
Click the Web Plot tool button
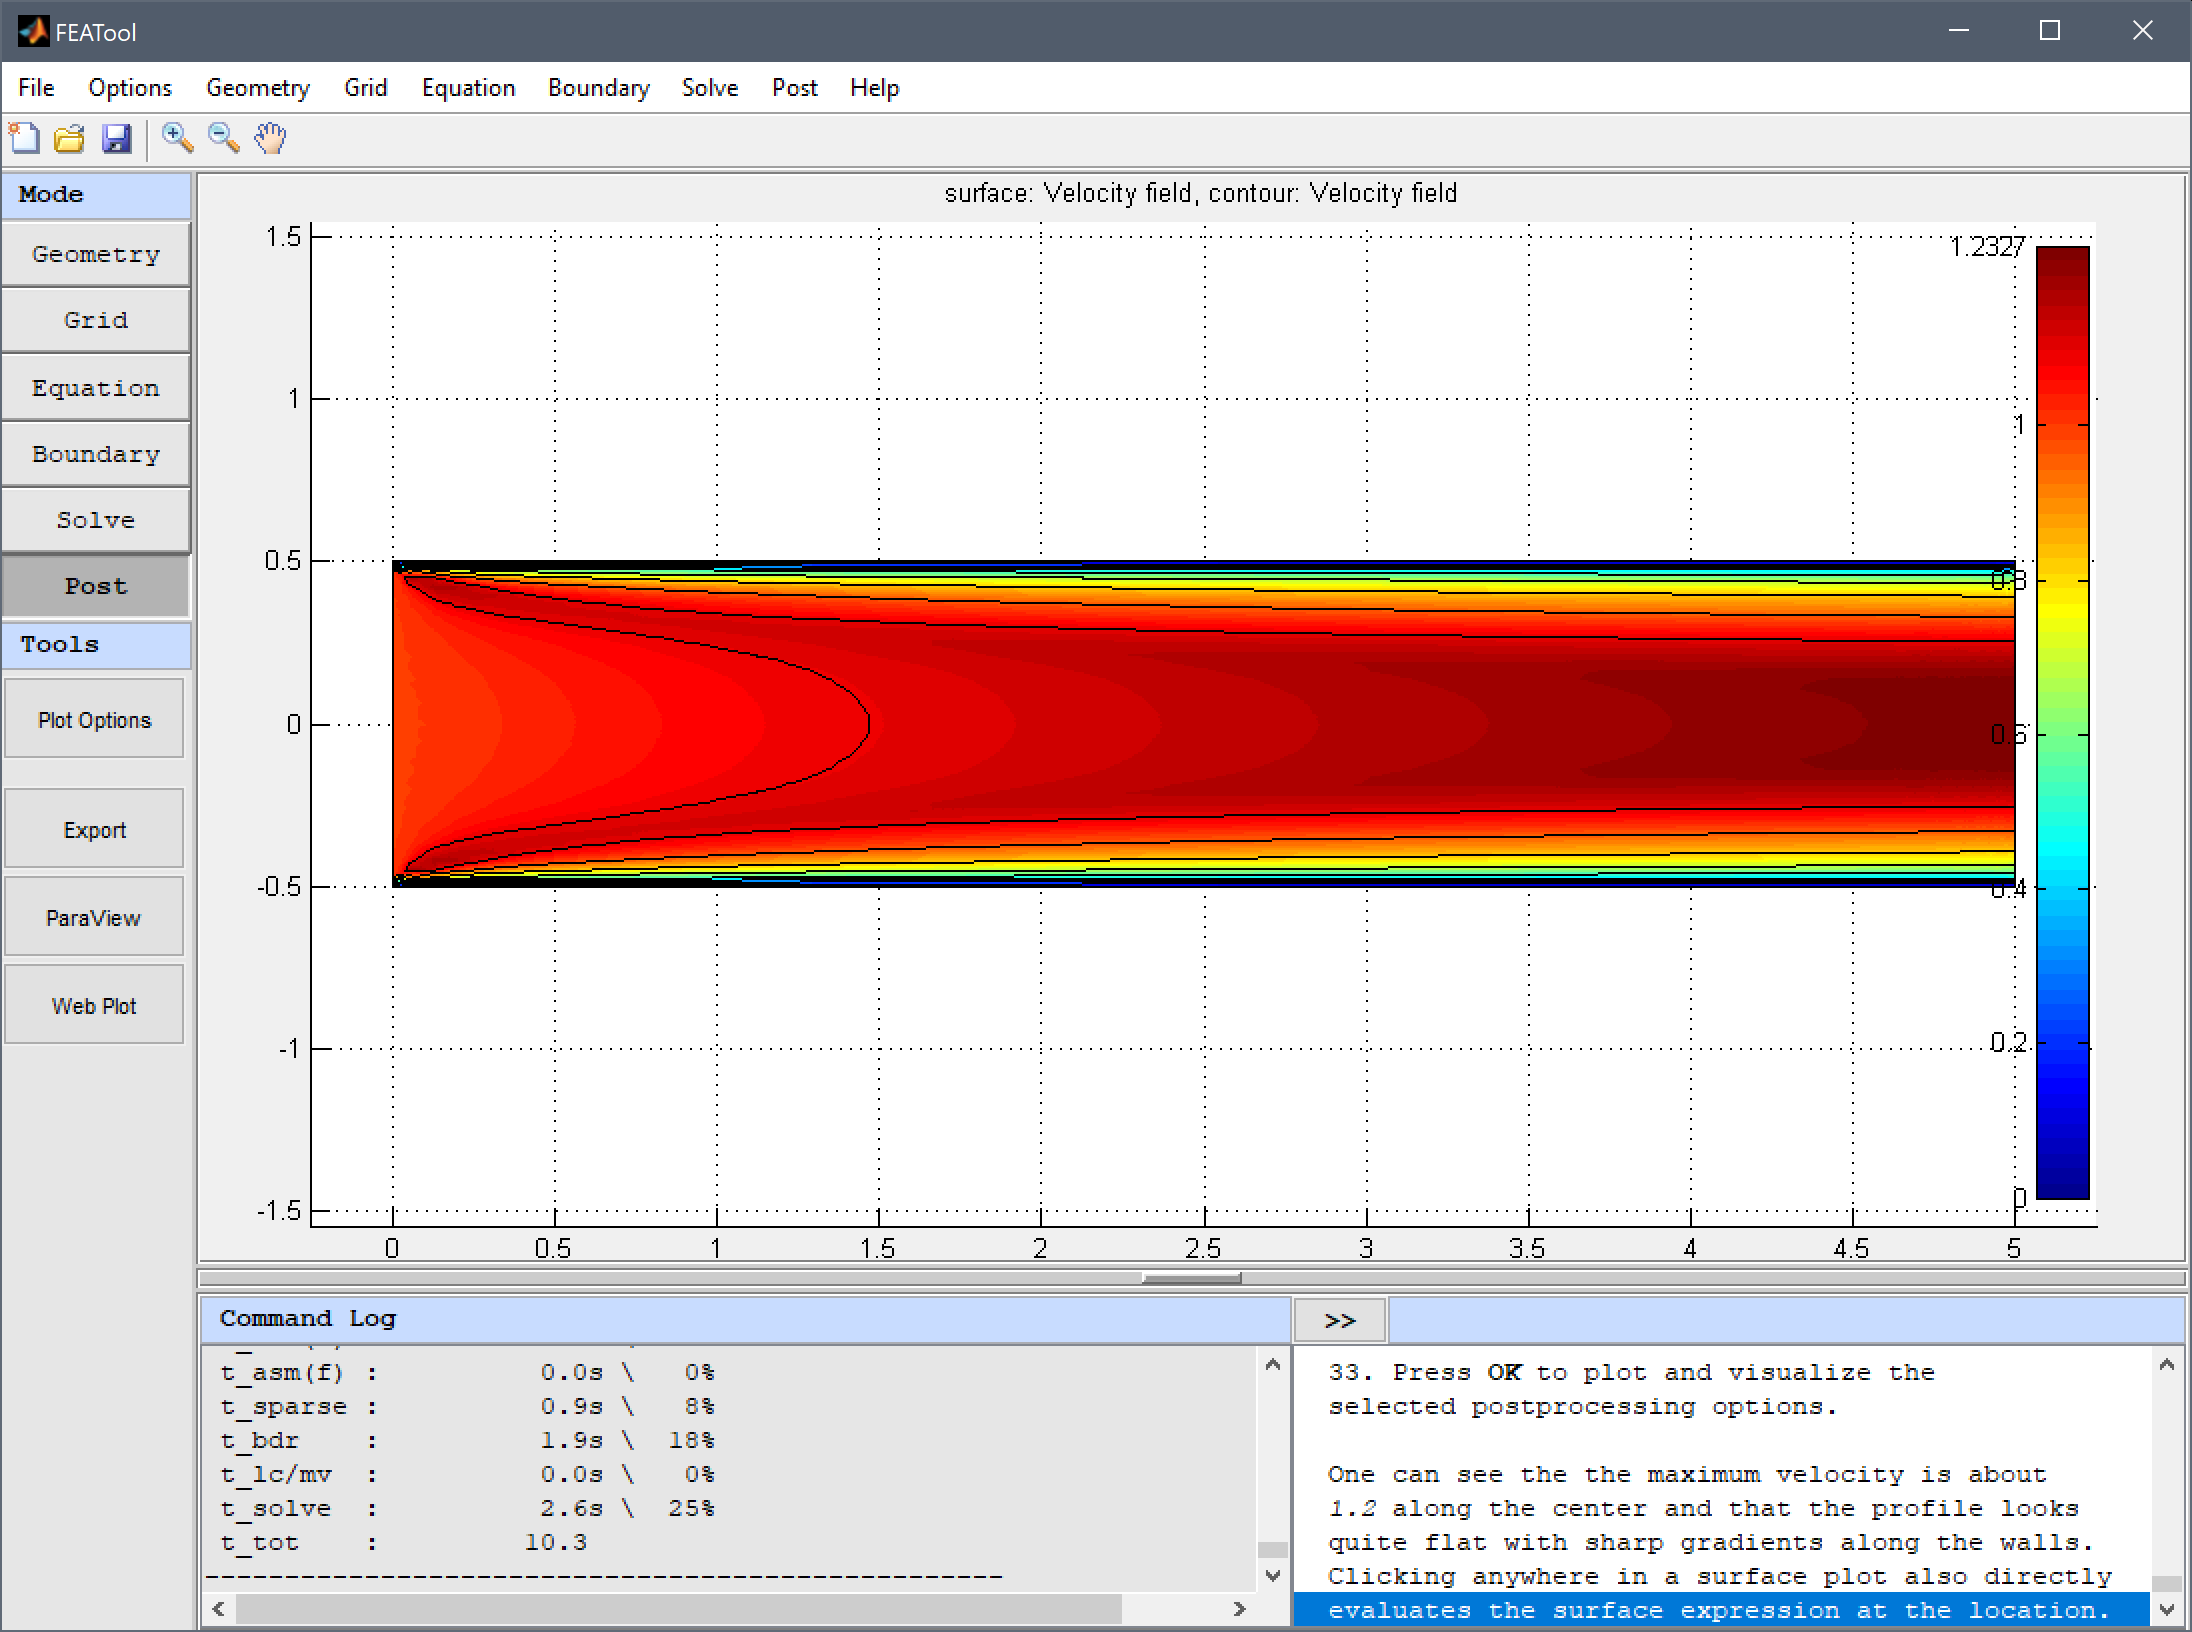click(x=94, y=1005)
